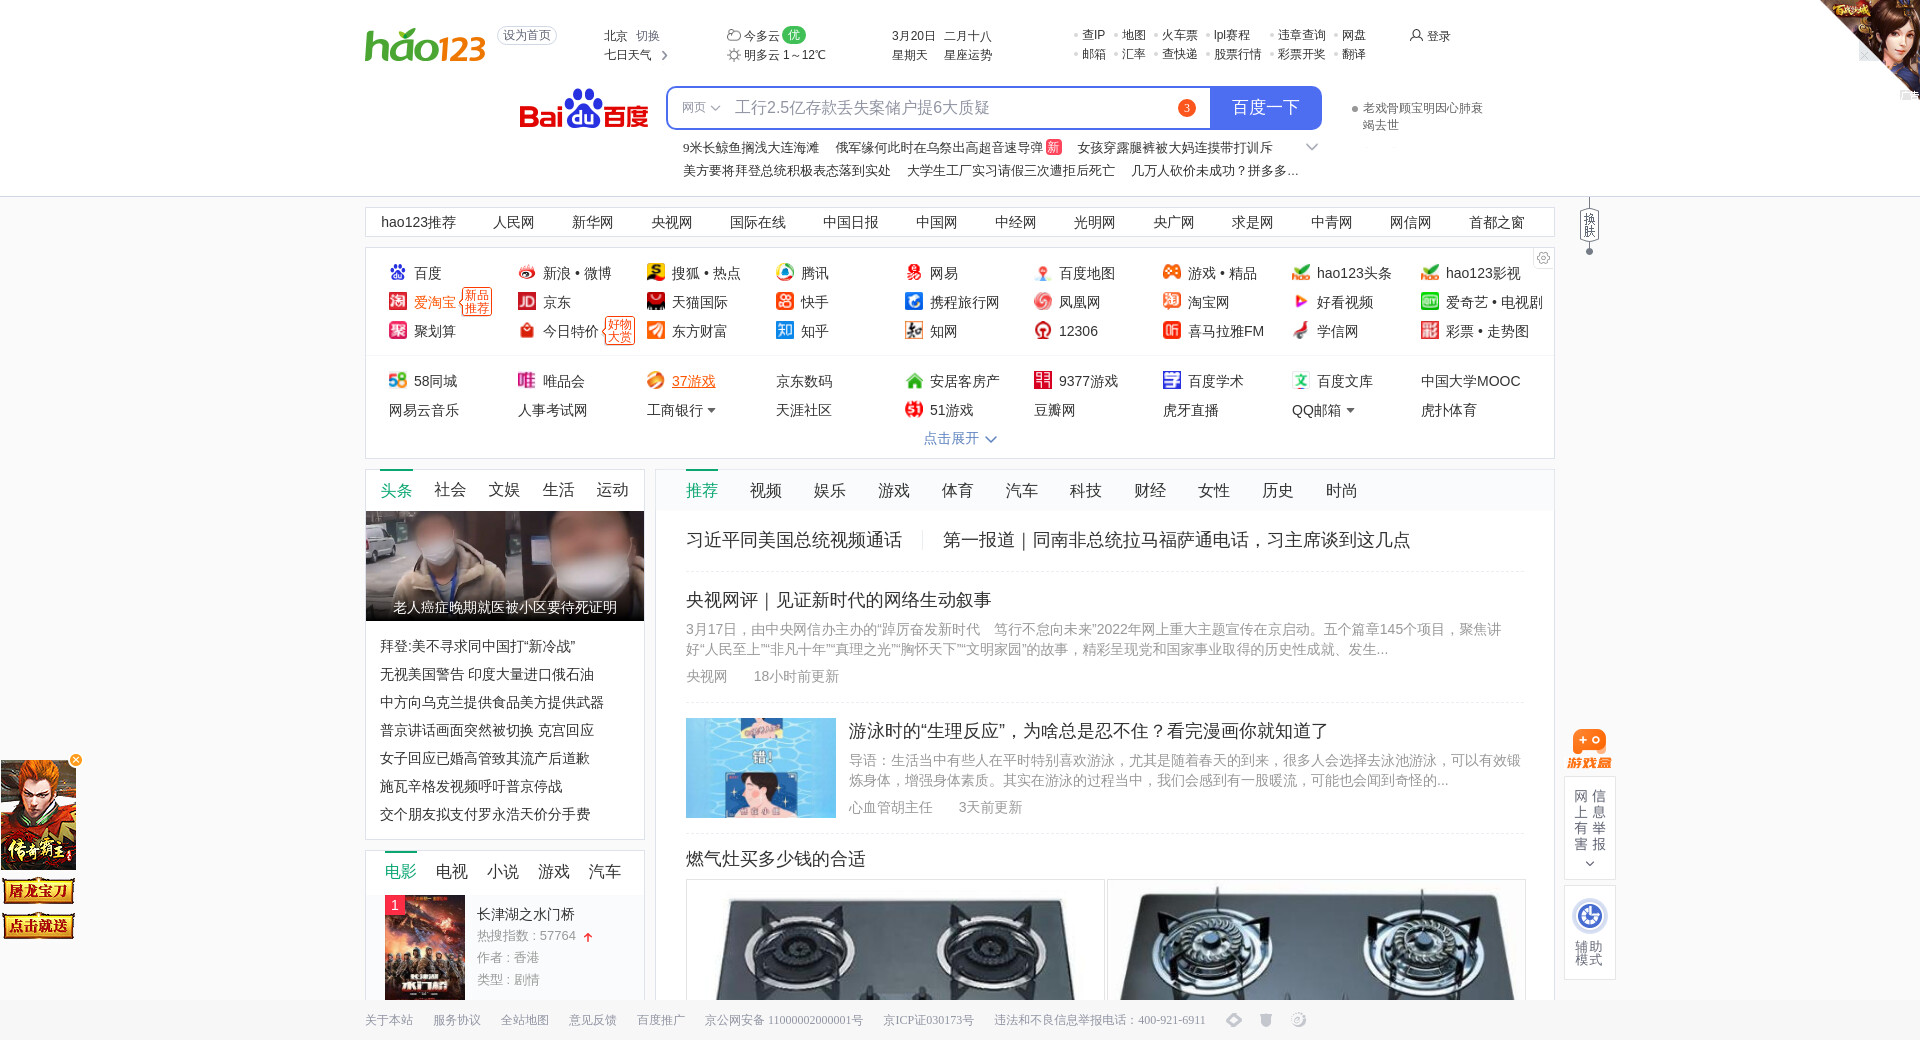Image resolution: width=1920 pixels, height=1040 pixels.
Task: Open the 网页 search type dropdown
Action: 700,108
